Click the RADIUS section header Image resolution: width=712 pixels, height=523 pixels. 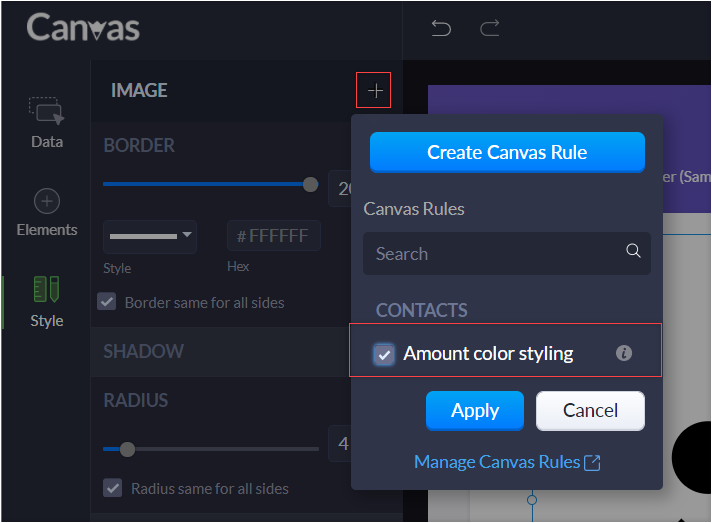click(x=136, y=400)
